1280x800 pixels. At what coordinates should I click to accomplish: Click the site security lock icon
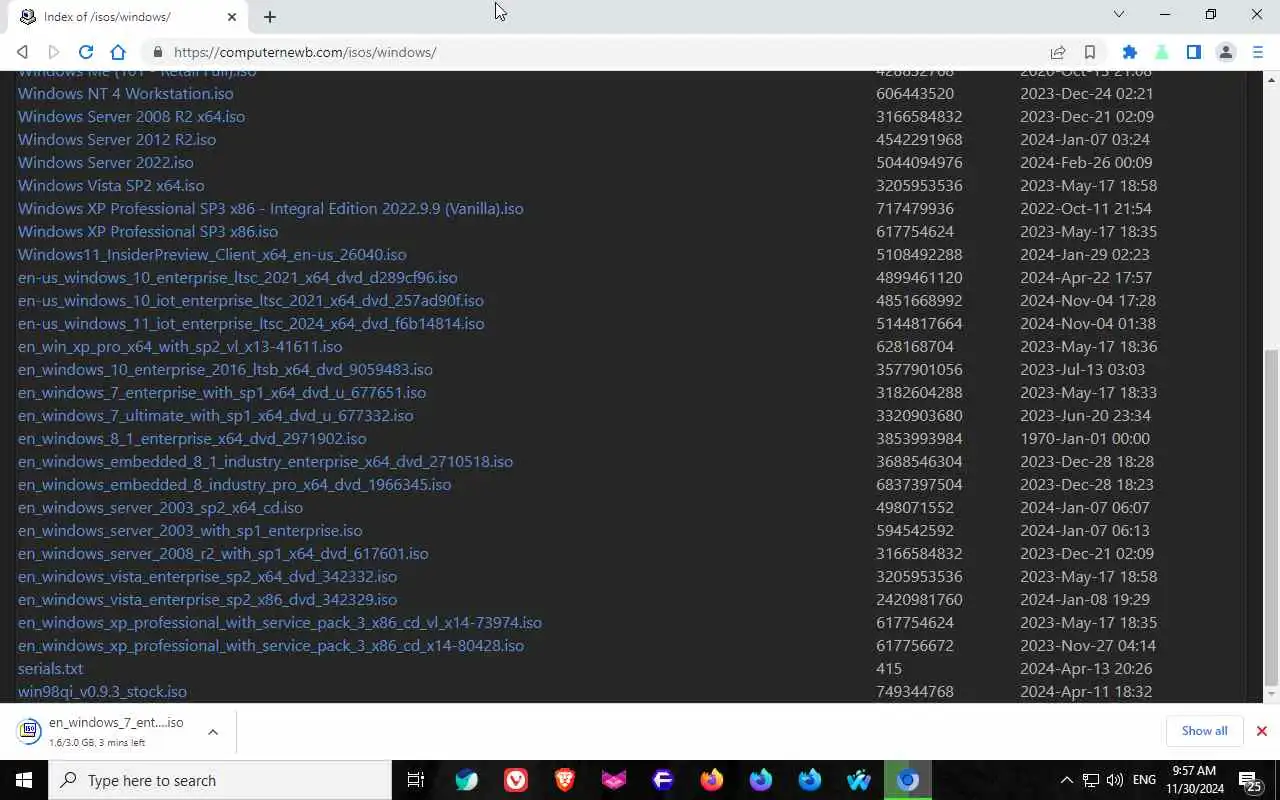click(157, 52)
